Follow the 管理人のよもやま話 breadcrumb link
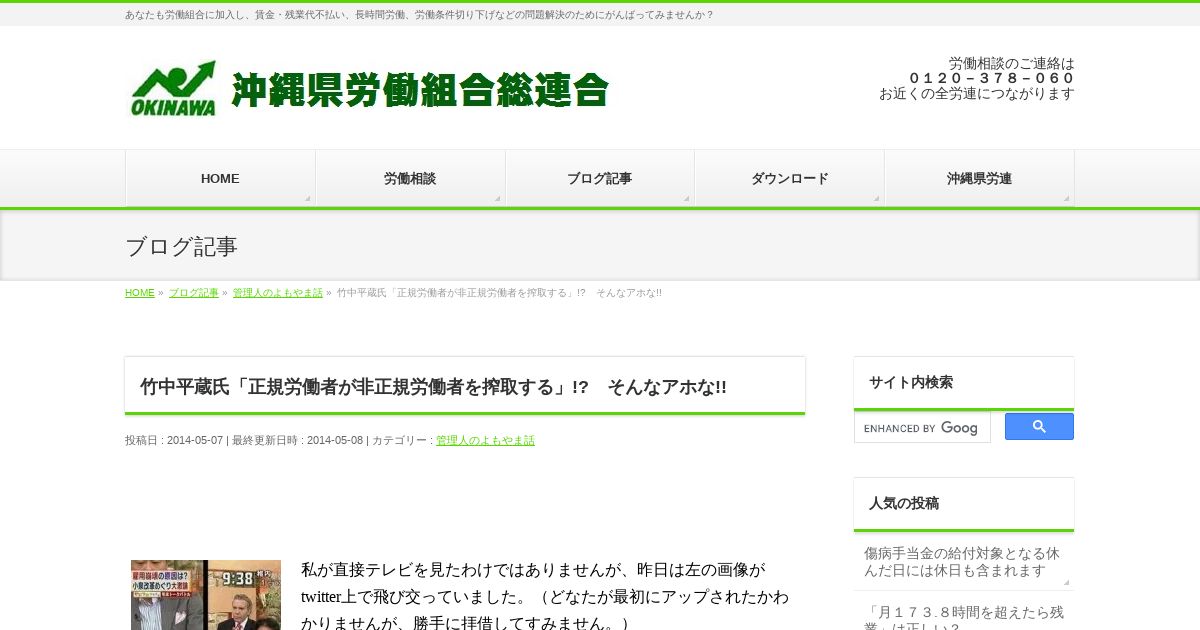The width and height of the screenshot is (1200, 630). pyautogui.click(x=278, y=293)
